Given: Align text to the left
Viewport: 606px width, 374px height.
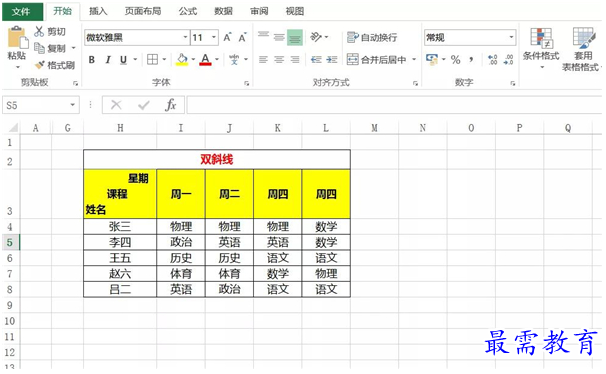Looking at the screenshot, I should pyautogui.click(x=263, y=59).
